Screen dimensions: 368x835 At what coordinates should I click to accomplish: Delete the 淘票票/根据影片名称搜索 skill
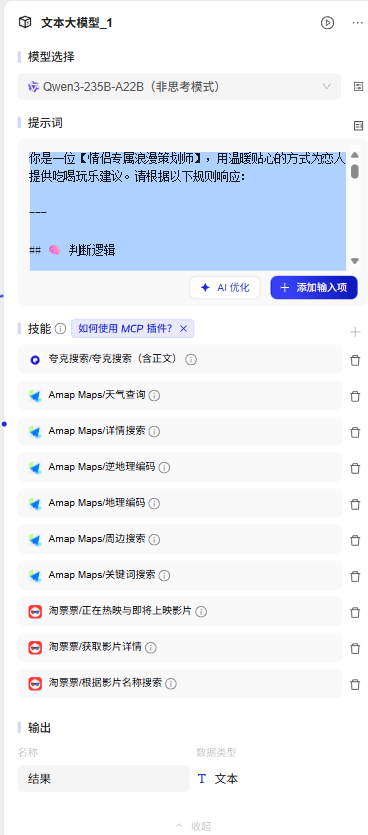tap(355, 684)
